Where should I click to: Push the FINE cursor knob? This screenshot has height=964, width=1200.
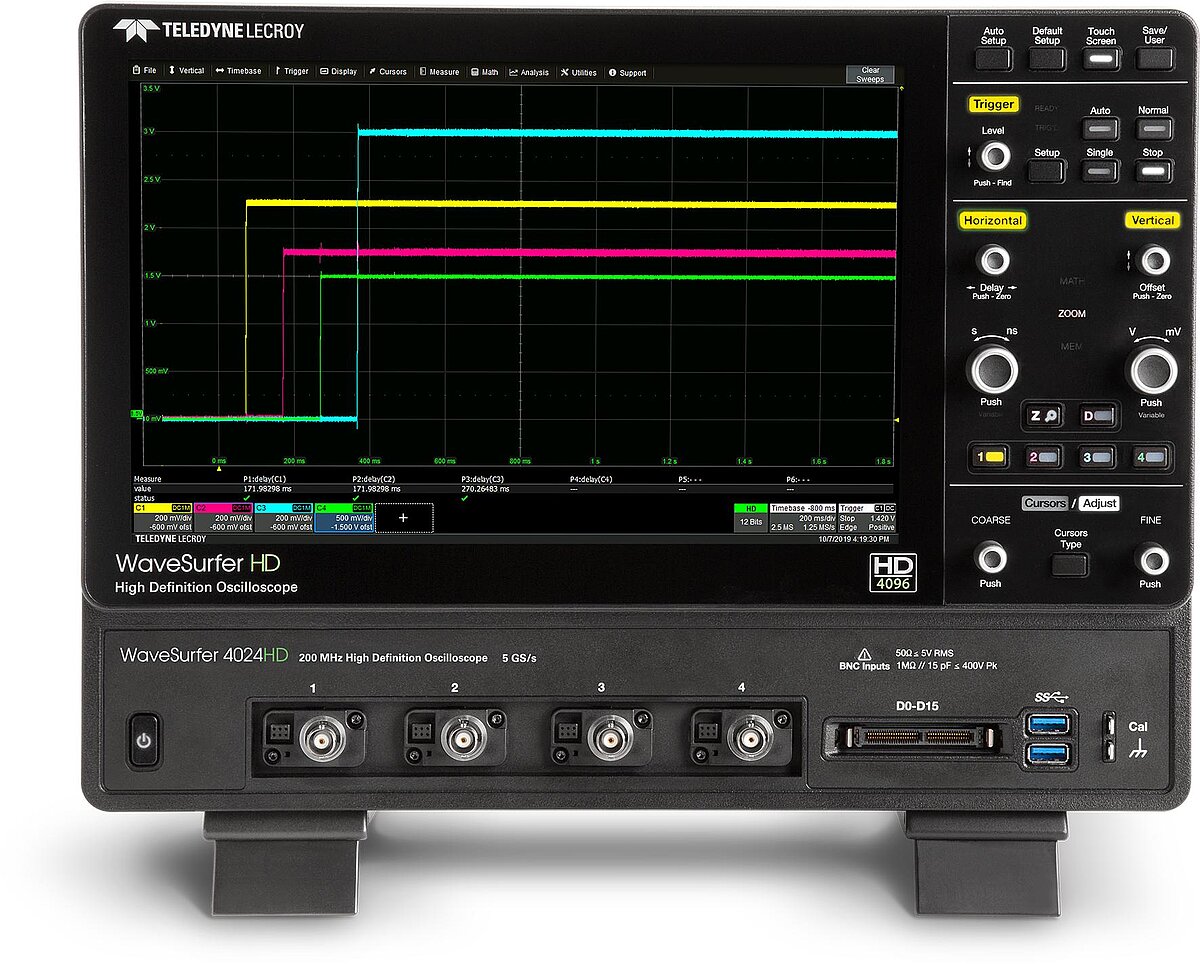1153,559
